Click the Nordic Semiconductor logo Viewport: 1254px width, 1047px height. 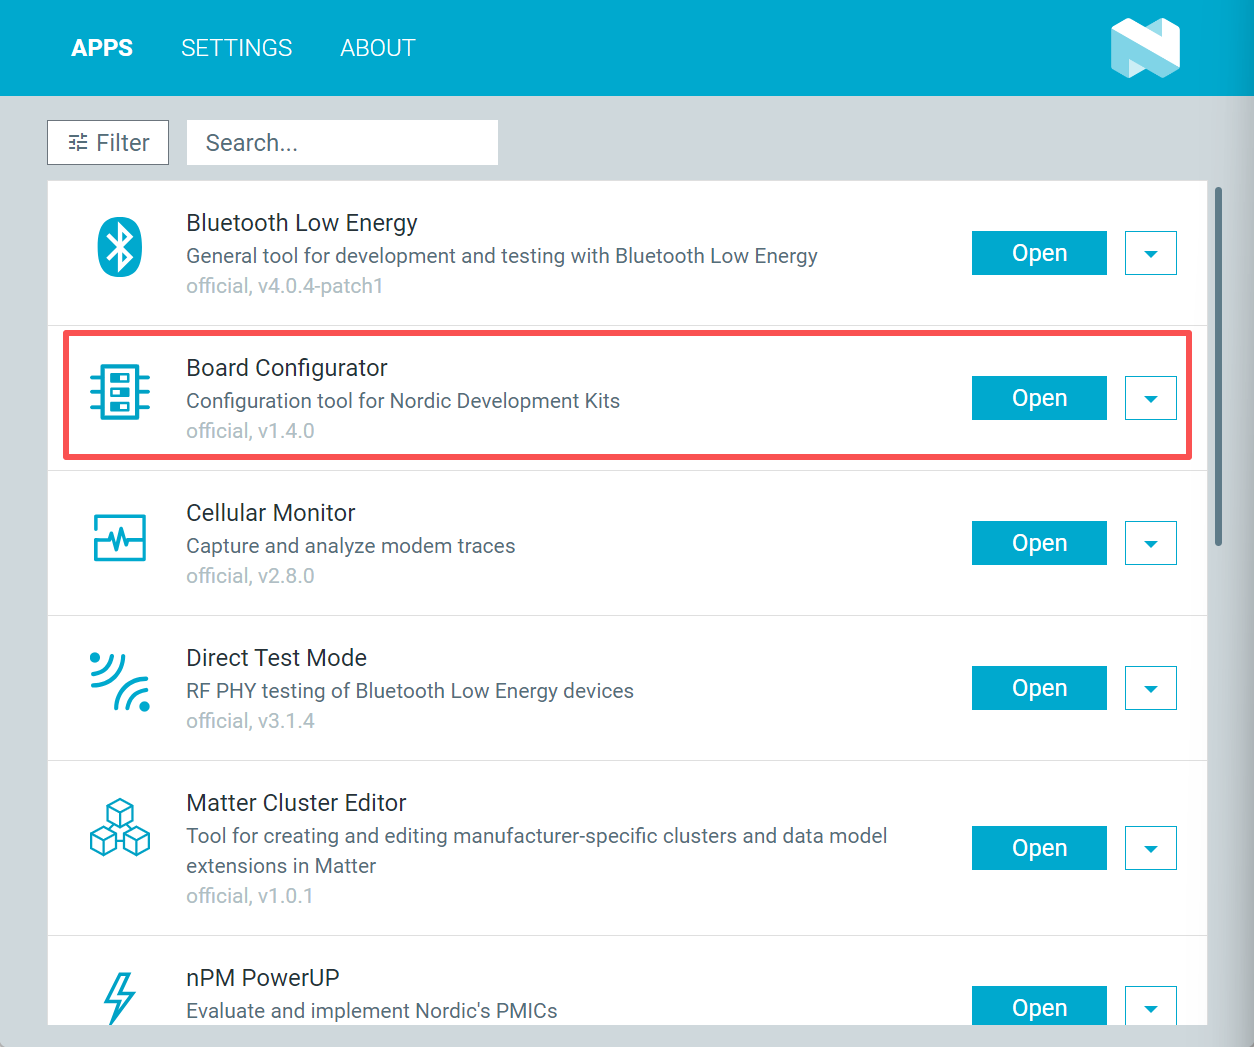click(1146, 49)
